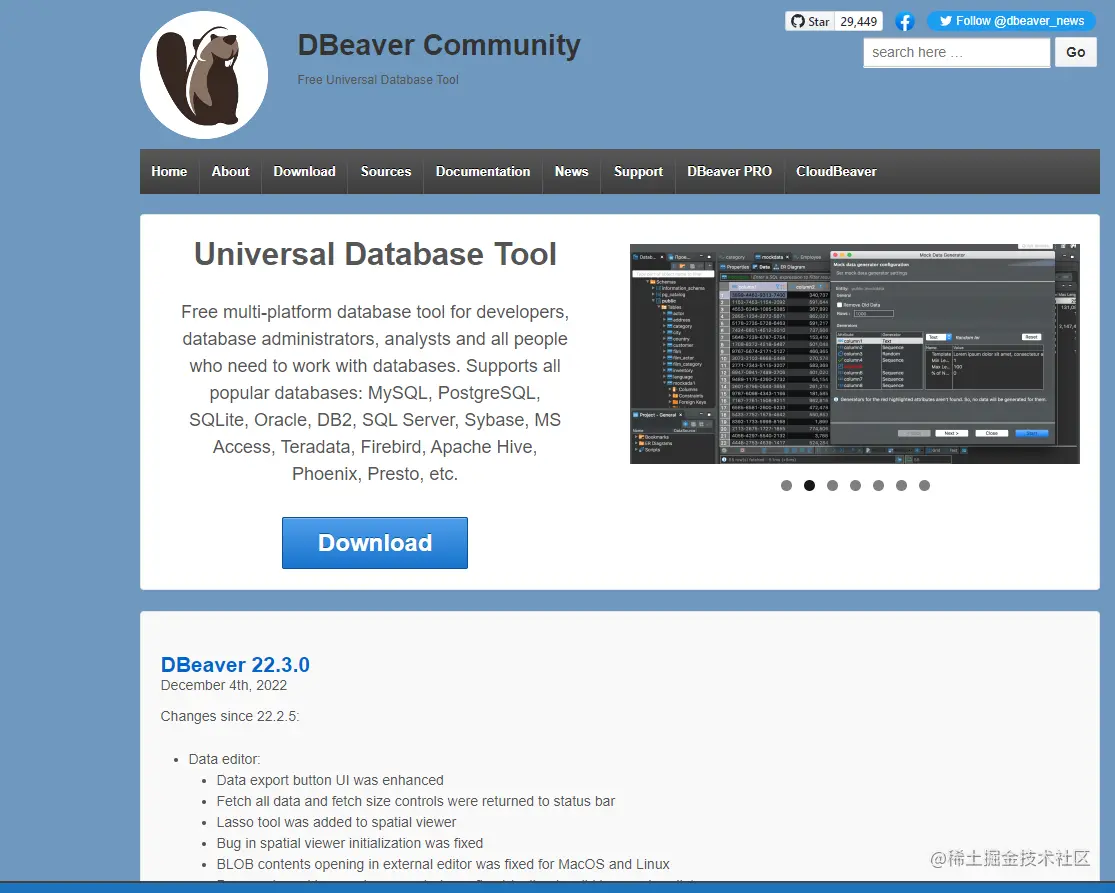
Task: Open the News menu item
Action: coord(572,171)
